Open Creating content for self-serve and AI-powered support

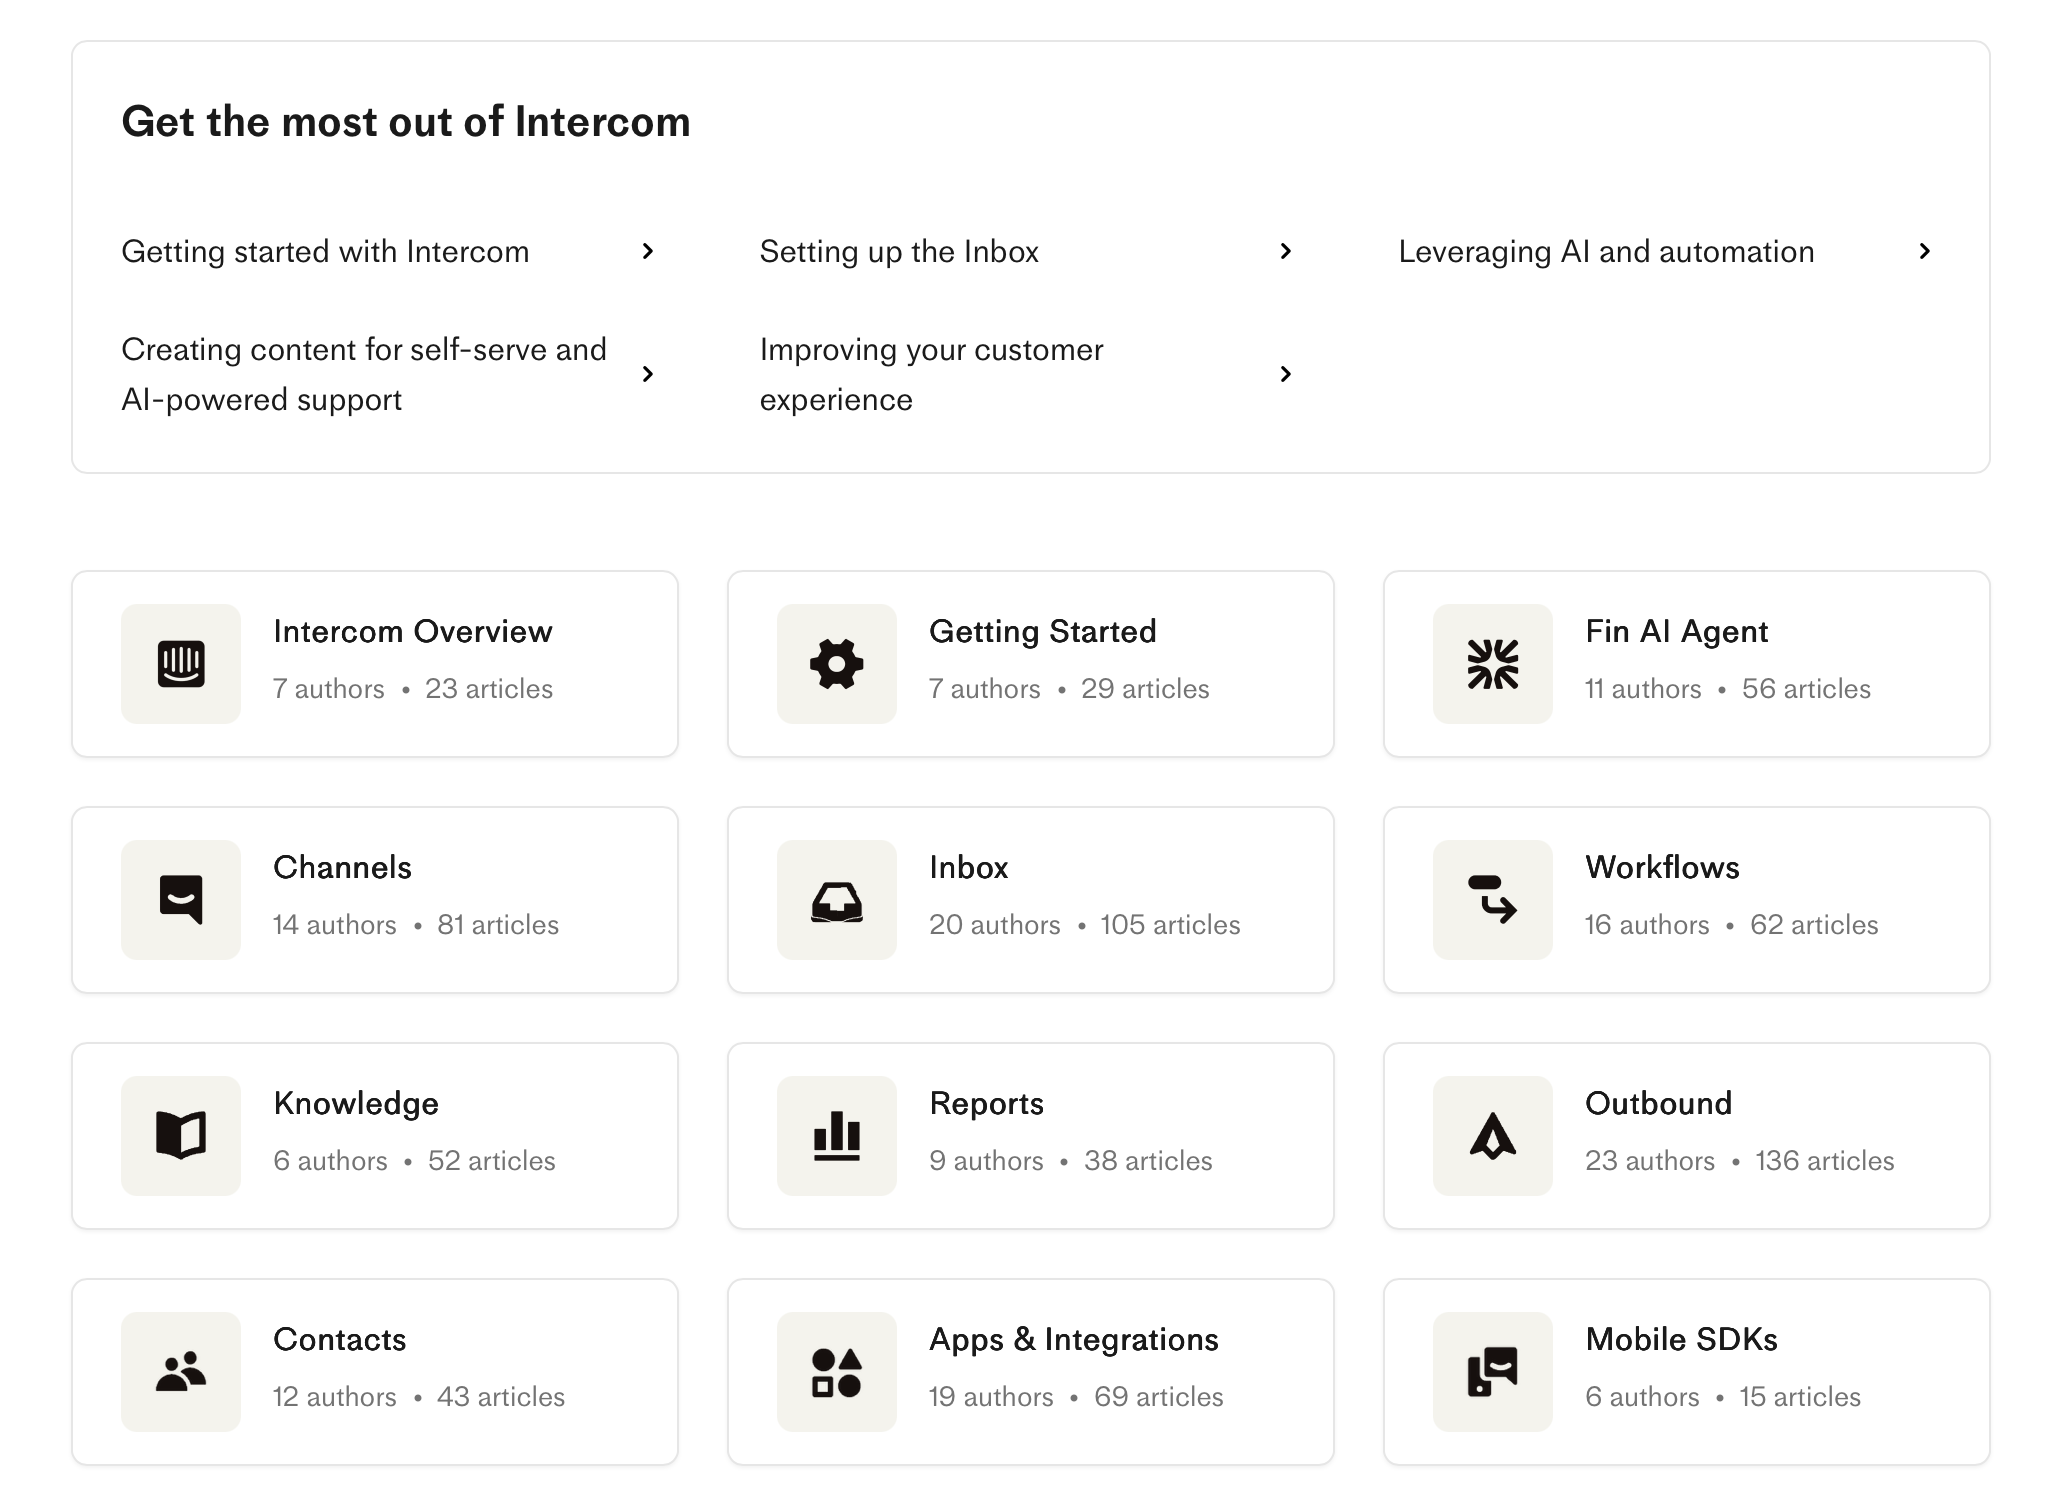(x=364, y=374)
